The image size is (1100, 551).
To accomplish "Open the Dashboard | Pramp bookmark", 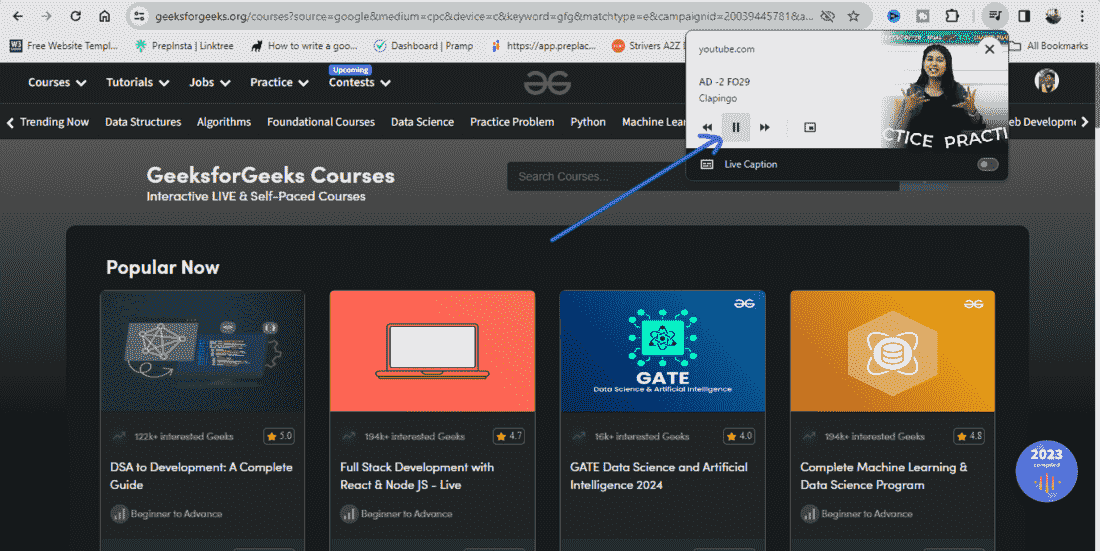I will 424,46.
